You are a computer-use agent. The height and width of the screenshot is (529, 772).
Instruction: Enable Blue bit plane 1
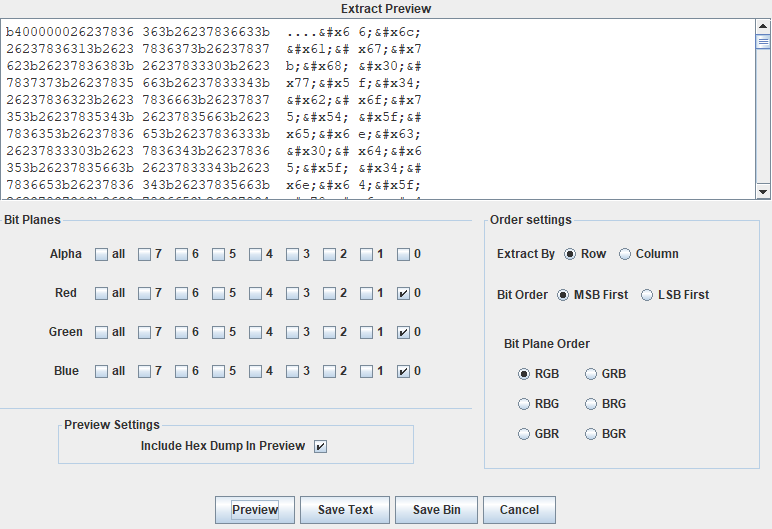pos(366,371)
